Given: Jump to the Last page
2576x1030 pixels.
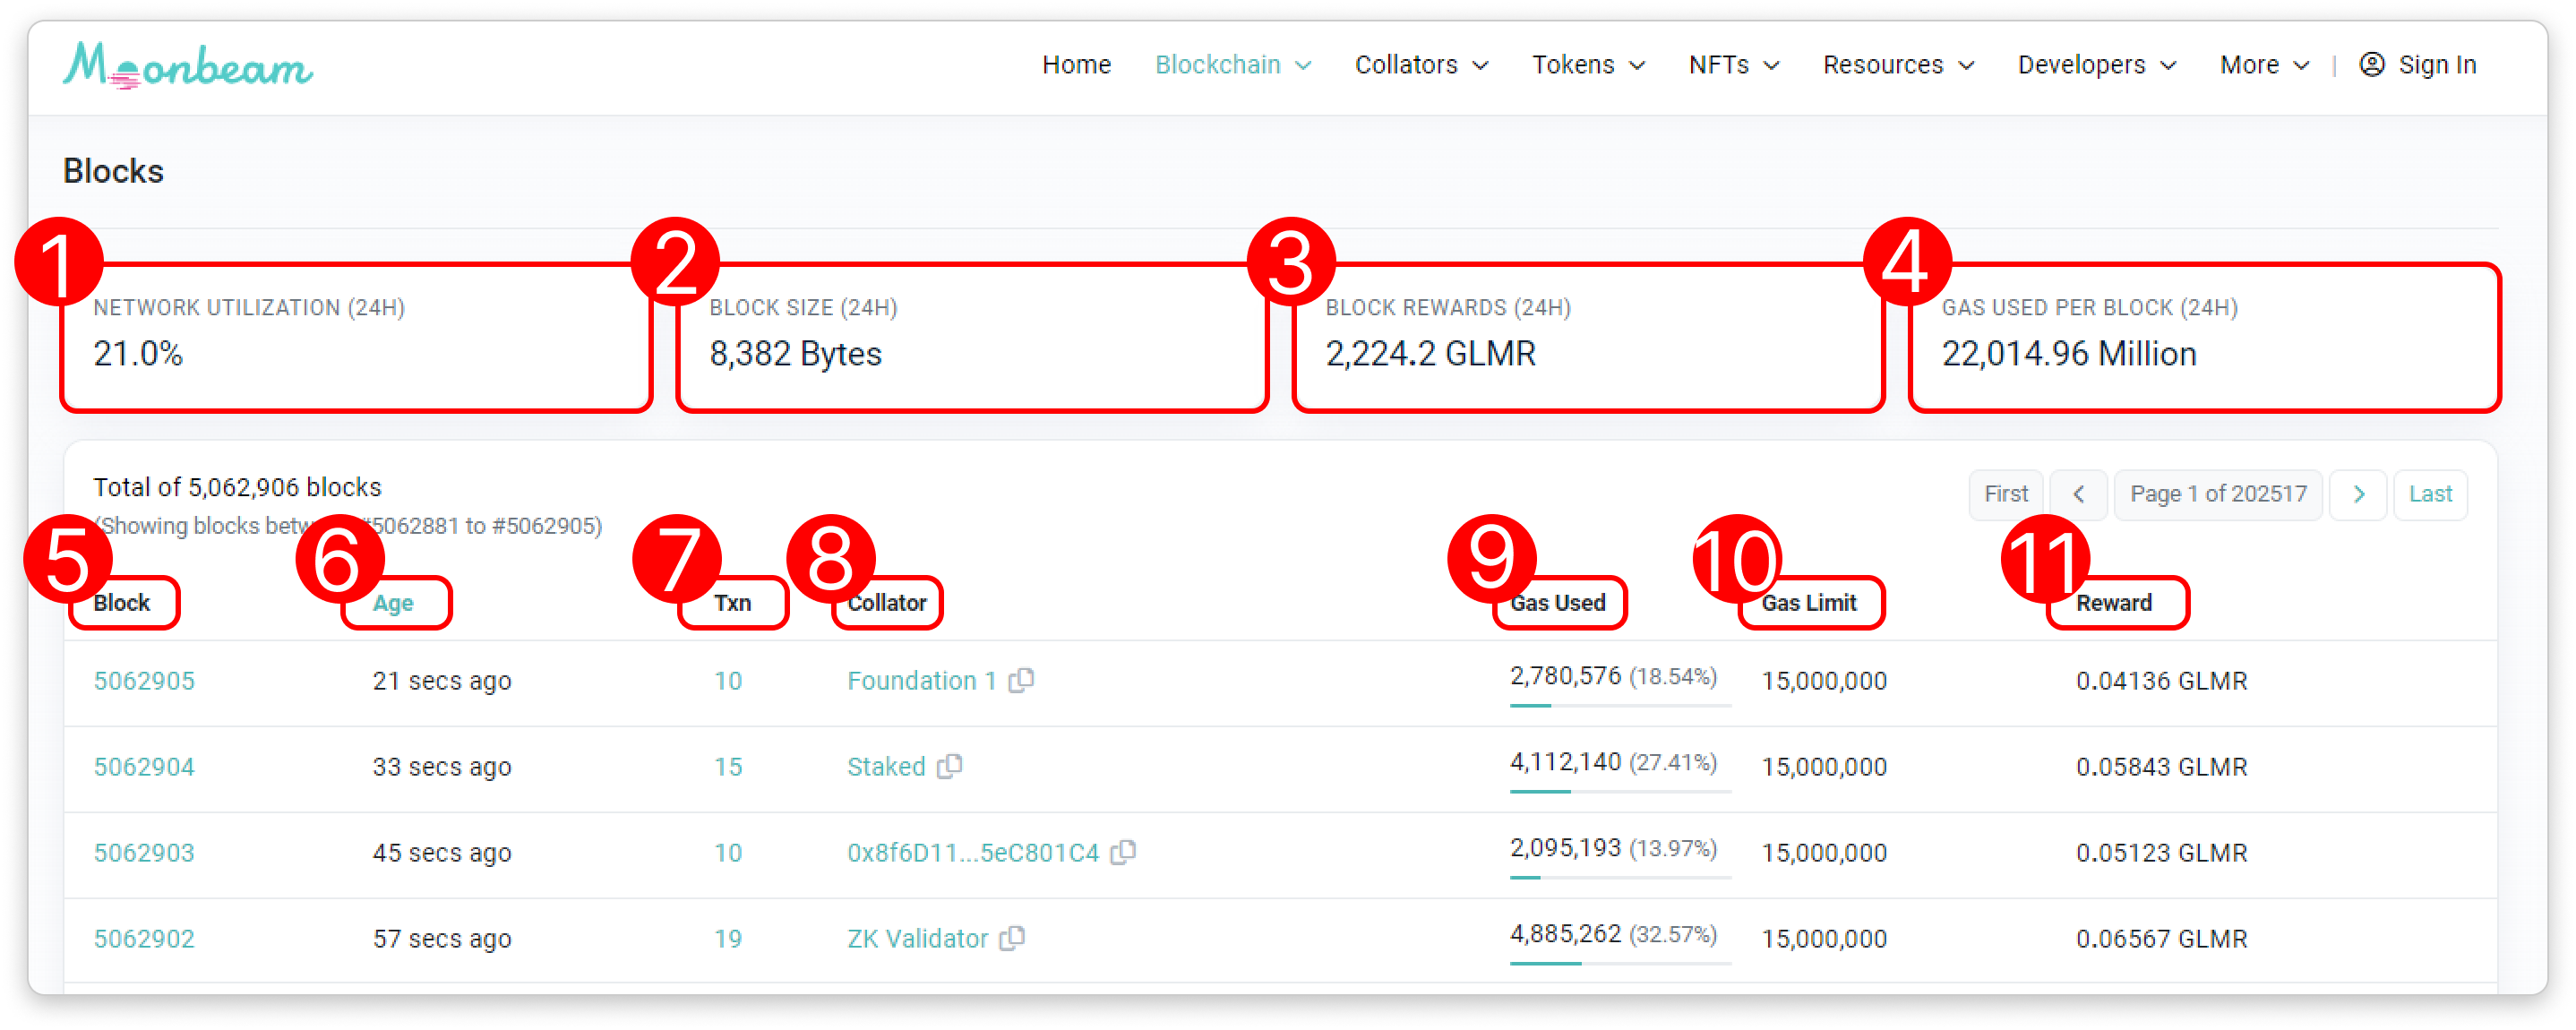Looking at the screenshot, I should point(2430,494).
